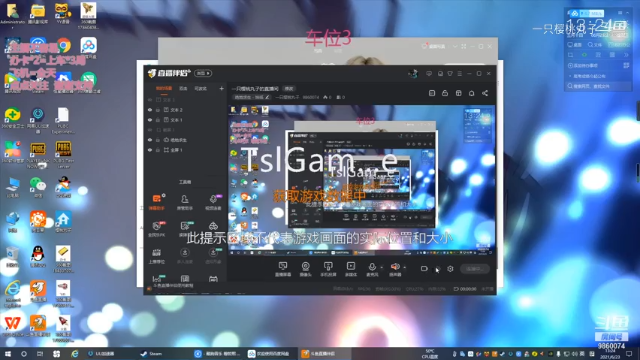Image resolution: width=640 pixels, height=360 pixels.
Task: Toggle lock on the 文本 2 source
Action: 158,110
